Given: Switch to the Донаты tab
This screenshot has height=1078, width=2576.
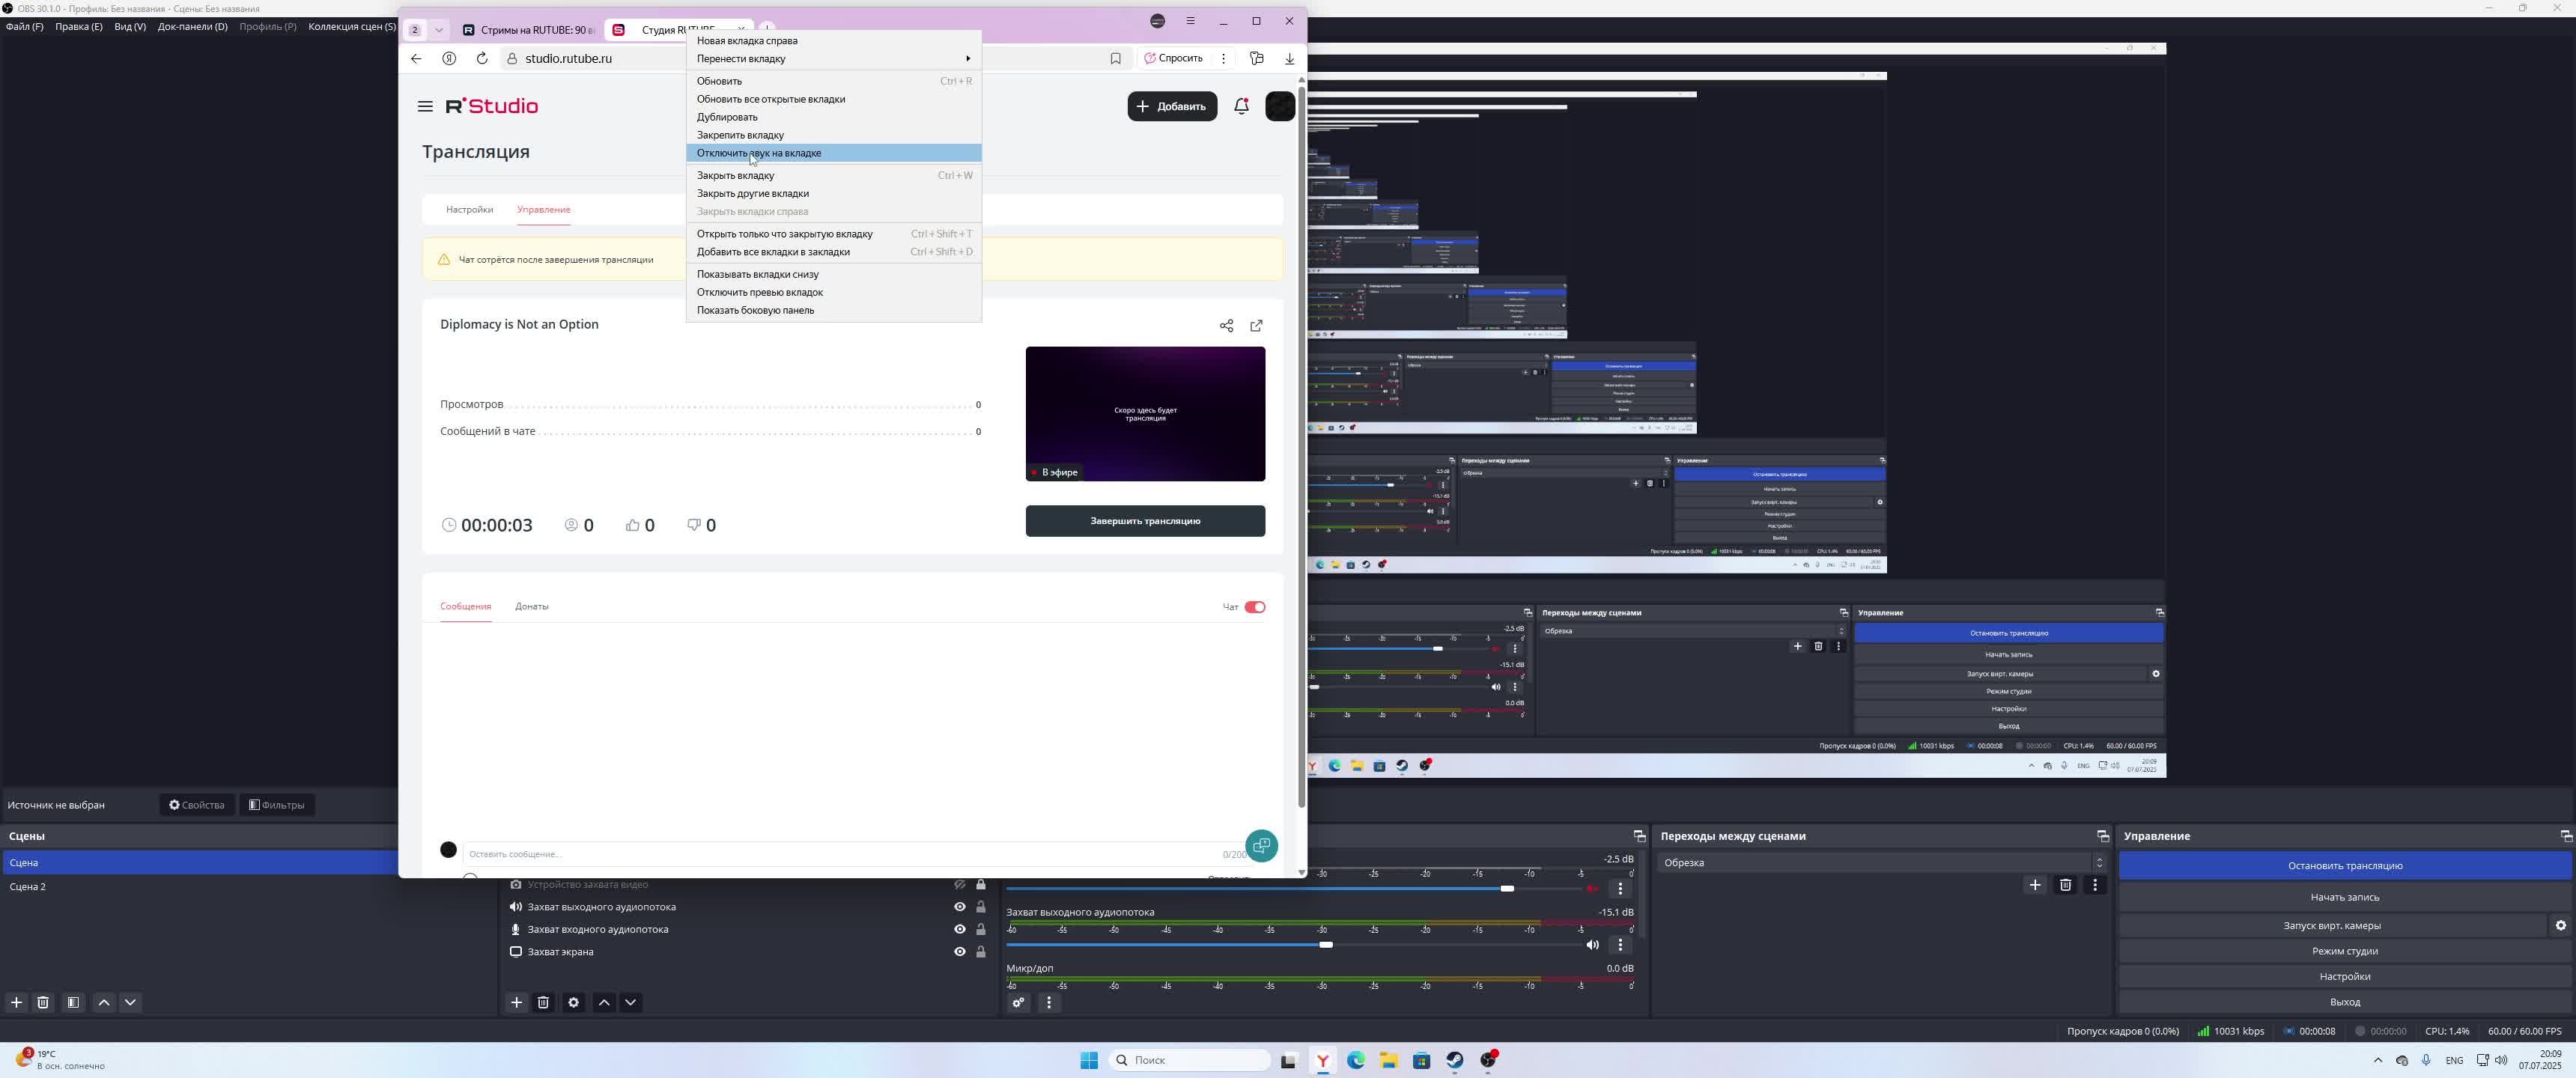Looking at the screenshot, I should click(532, 606).
